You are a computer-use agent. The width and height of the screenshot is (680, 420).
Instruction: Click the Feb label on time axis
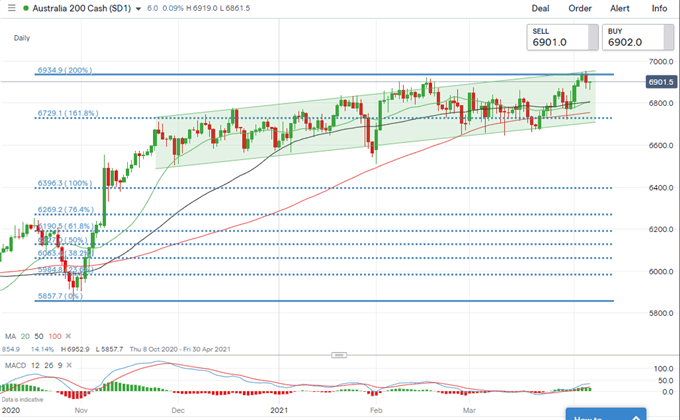pyautogui.click(x=376, y=410)
